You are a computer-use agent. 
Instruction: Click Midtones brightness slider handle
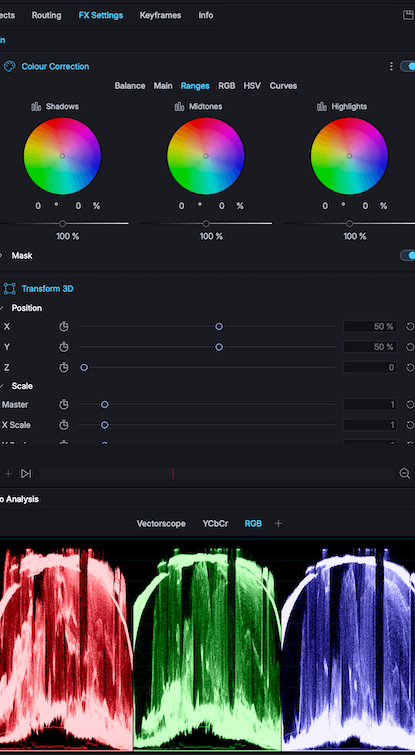point(206,223)
